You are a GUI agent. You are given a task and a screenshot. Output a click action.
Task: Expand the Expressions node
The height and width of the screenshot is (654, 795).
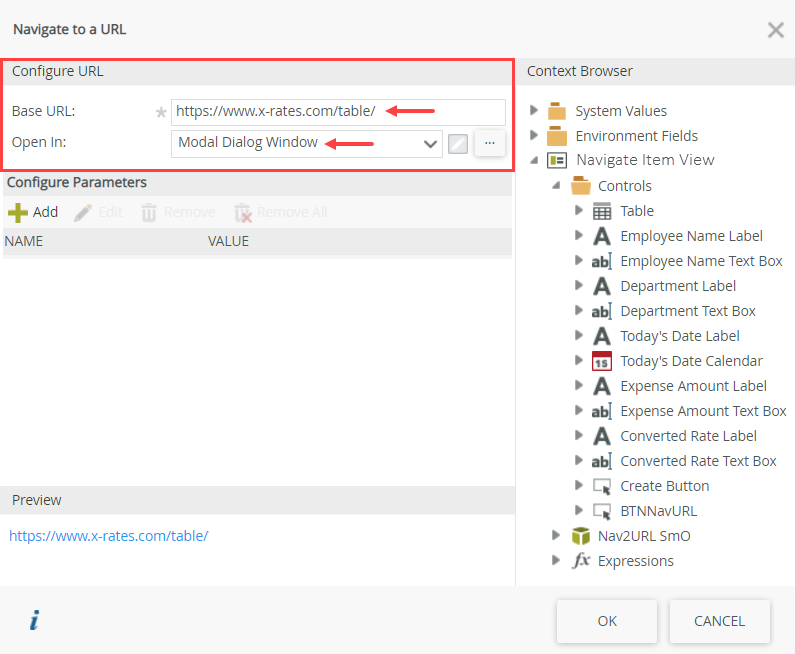pos(556,560)
